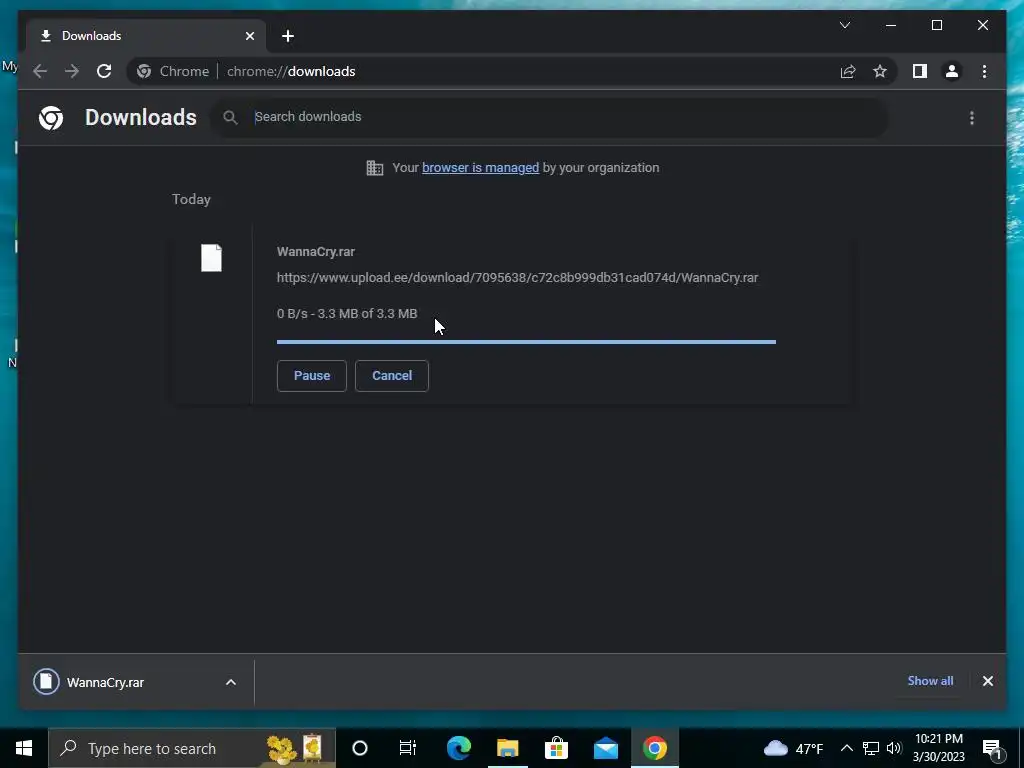Click WannaCry.rar item in download shelf
The width and height of the screenshot is (1024, 768).
[x=105, y=682]
